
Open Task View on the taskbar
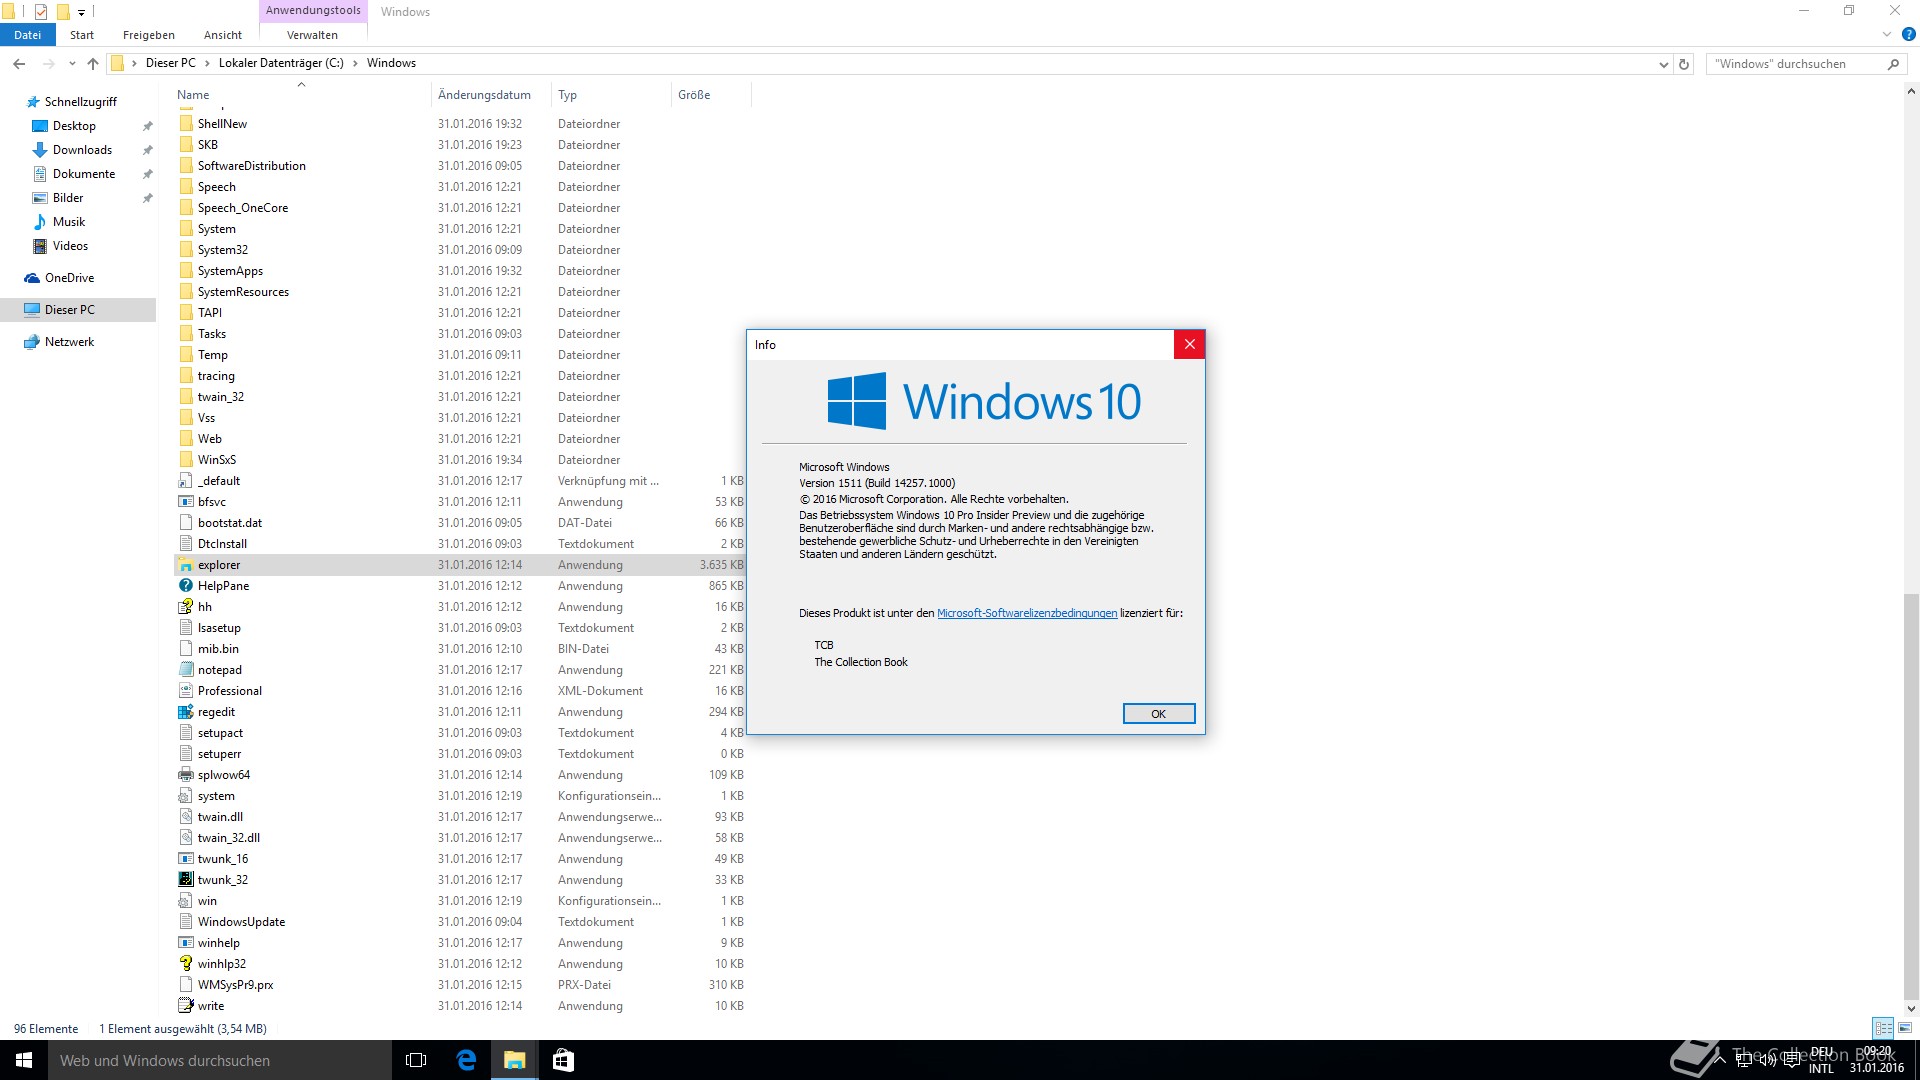pos(416,1060)
